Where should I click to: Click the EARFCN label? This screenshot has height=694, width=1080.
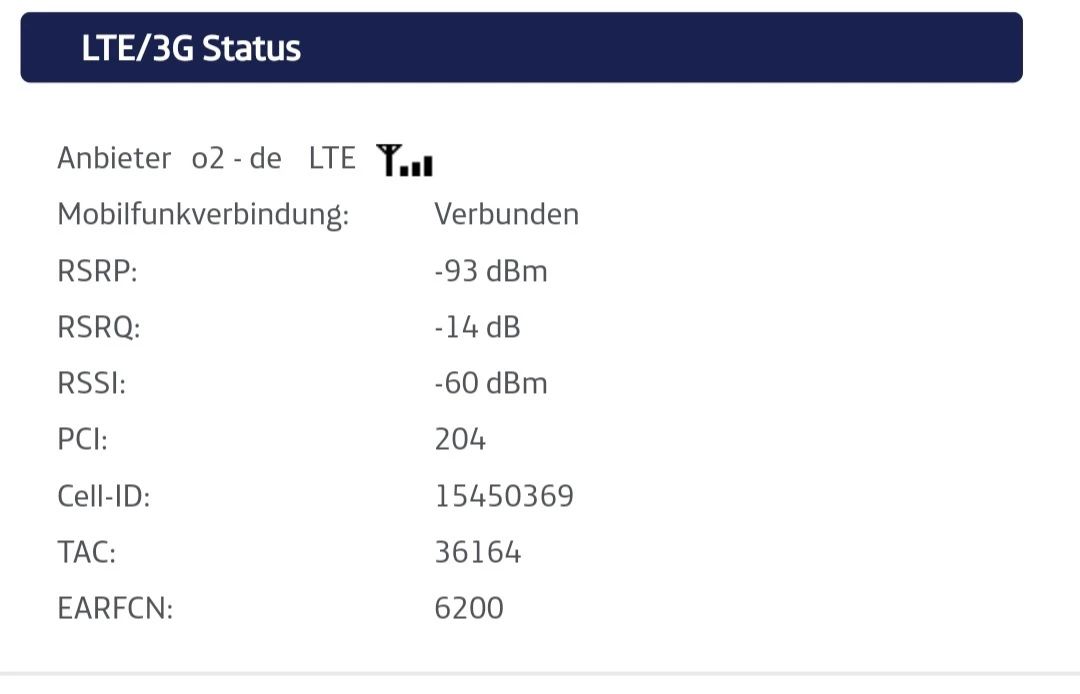(x=115, y=608)
